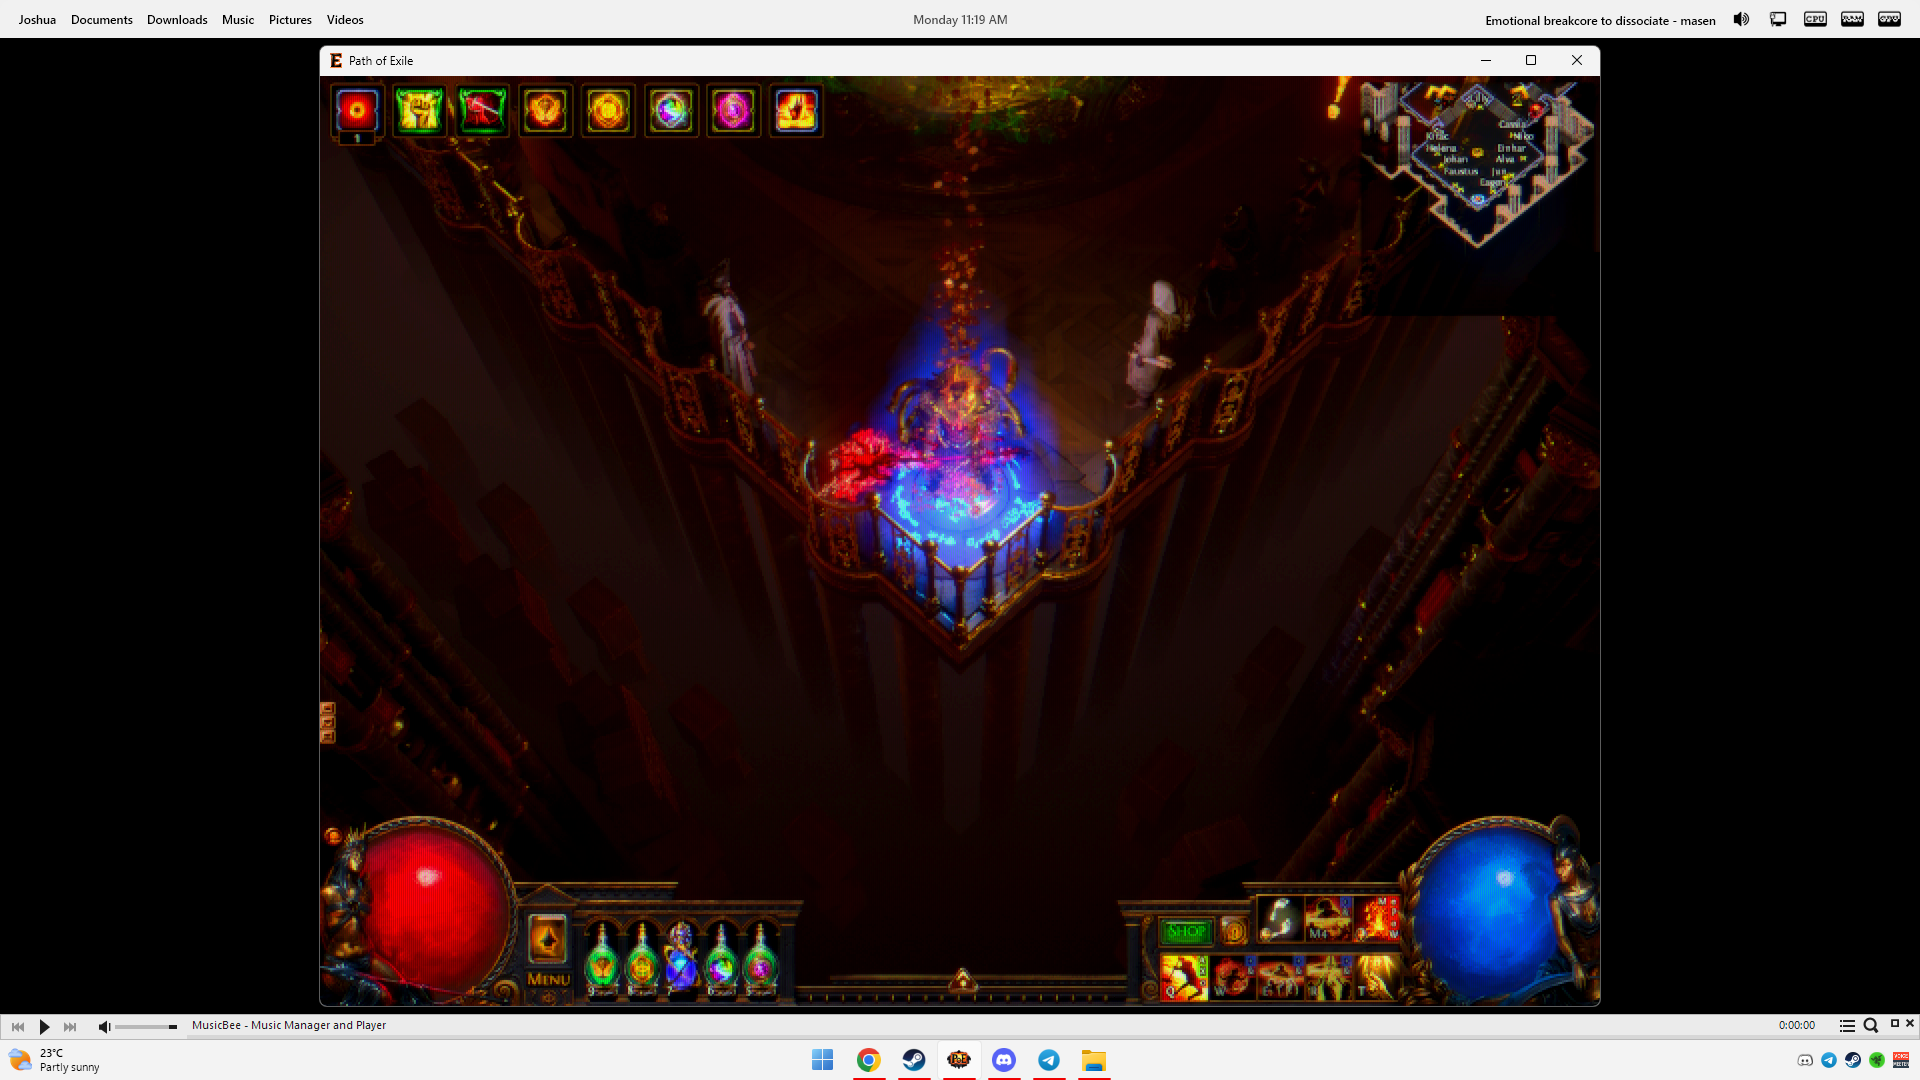Activate the R skill slot
The image size is (1920, 1080).
tap(1328, 977)
